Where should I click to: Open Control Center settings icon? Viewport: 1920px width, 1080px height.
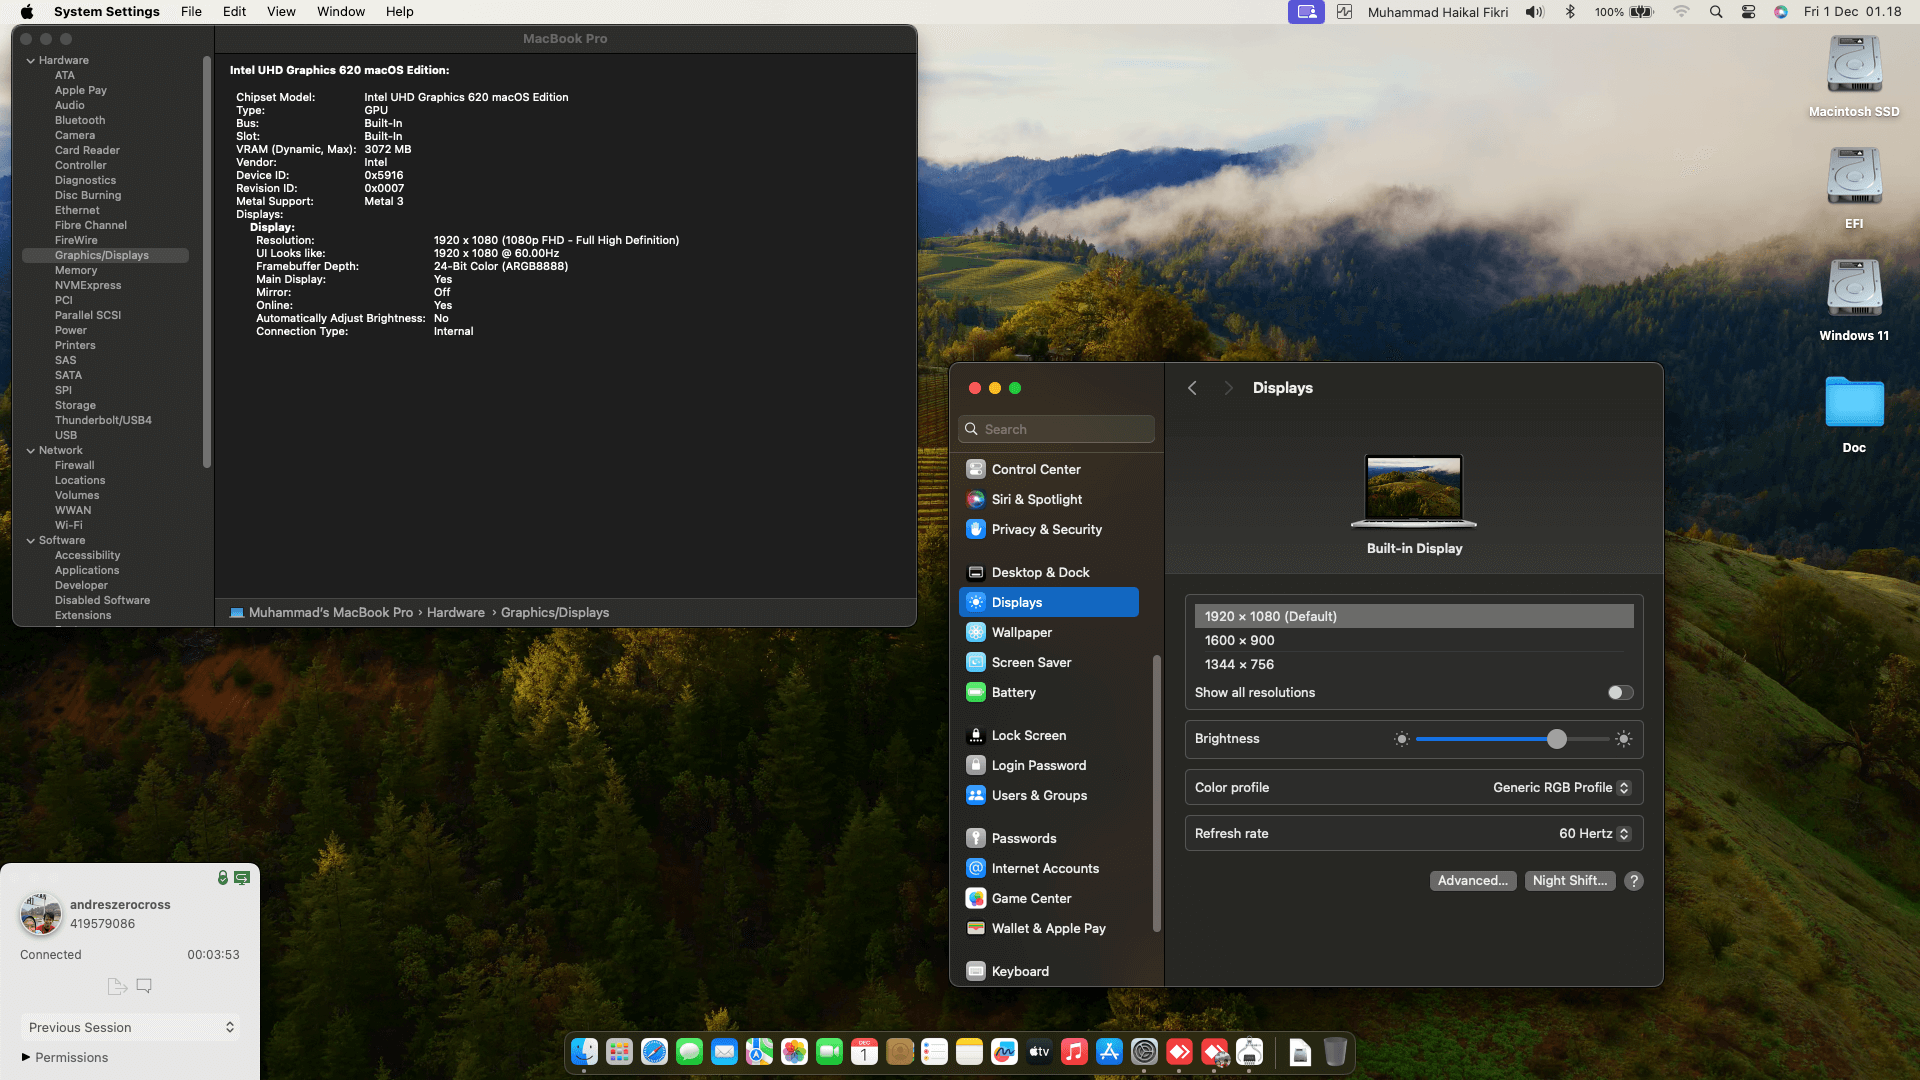[x=975, y=469]
